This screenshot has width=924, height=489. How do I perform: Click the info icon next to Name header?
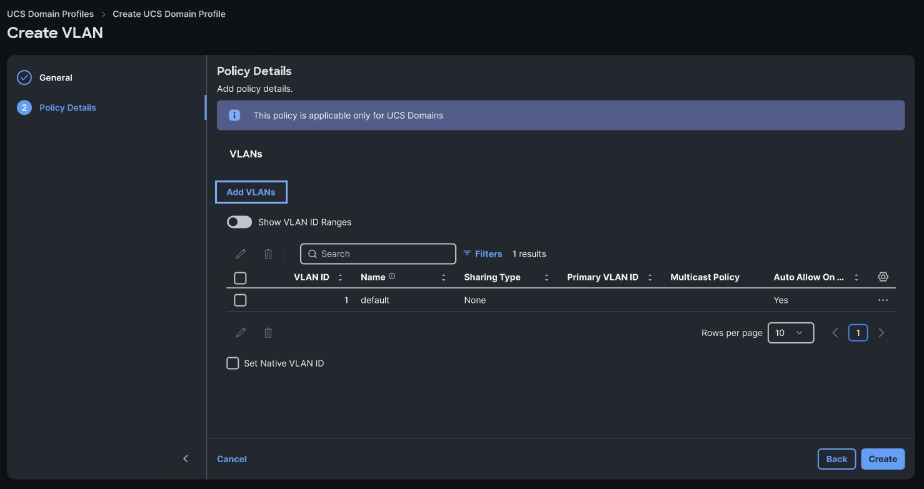pyautogui.click(x=392, y=276)
